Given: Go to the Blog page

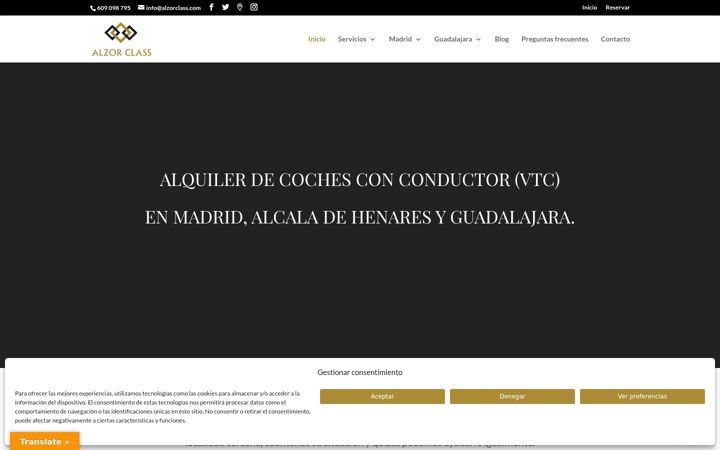Looking at the screenshot, I should point(502,39).
